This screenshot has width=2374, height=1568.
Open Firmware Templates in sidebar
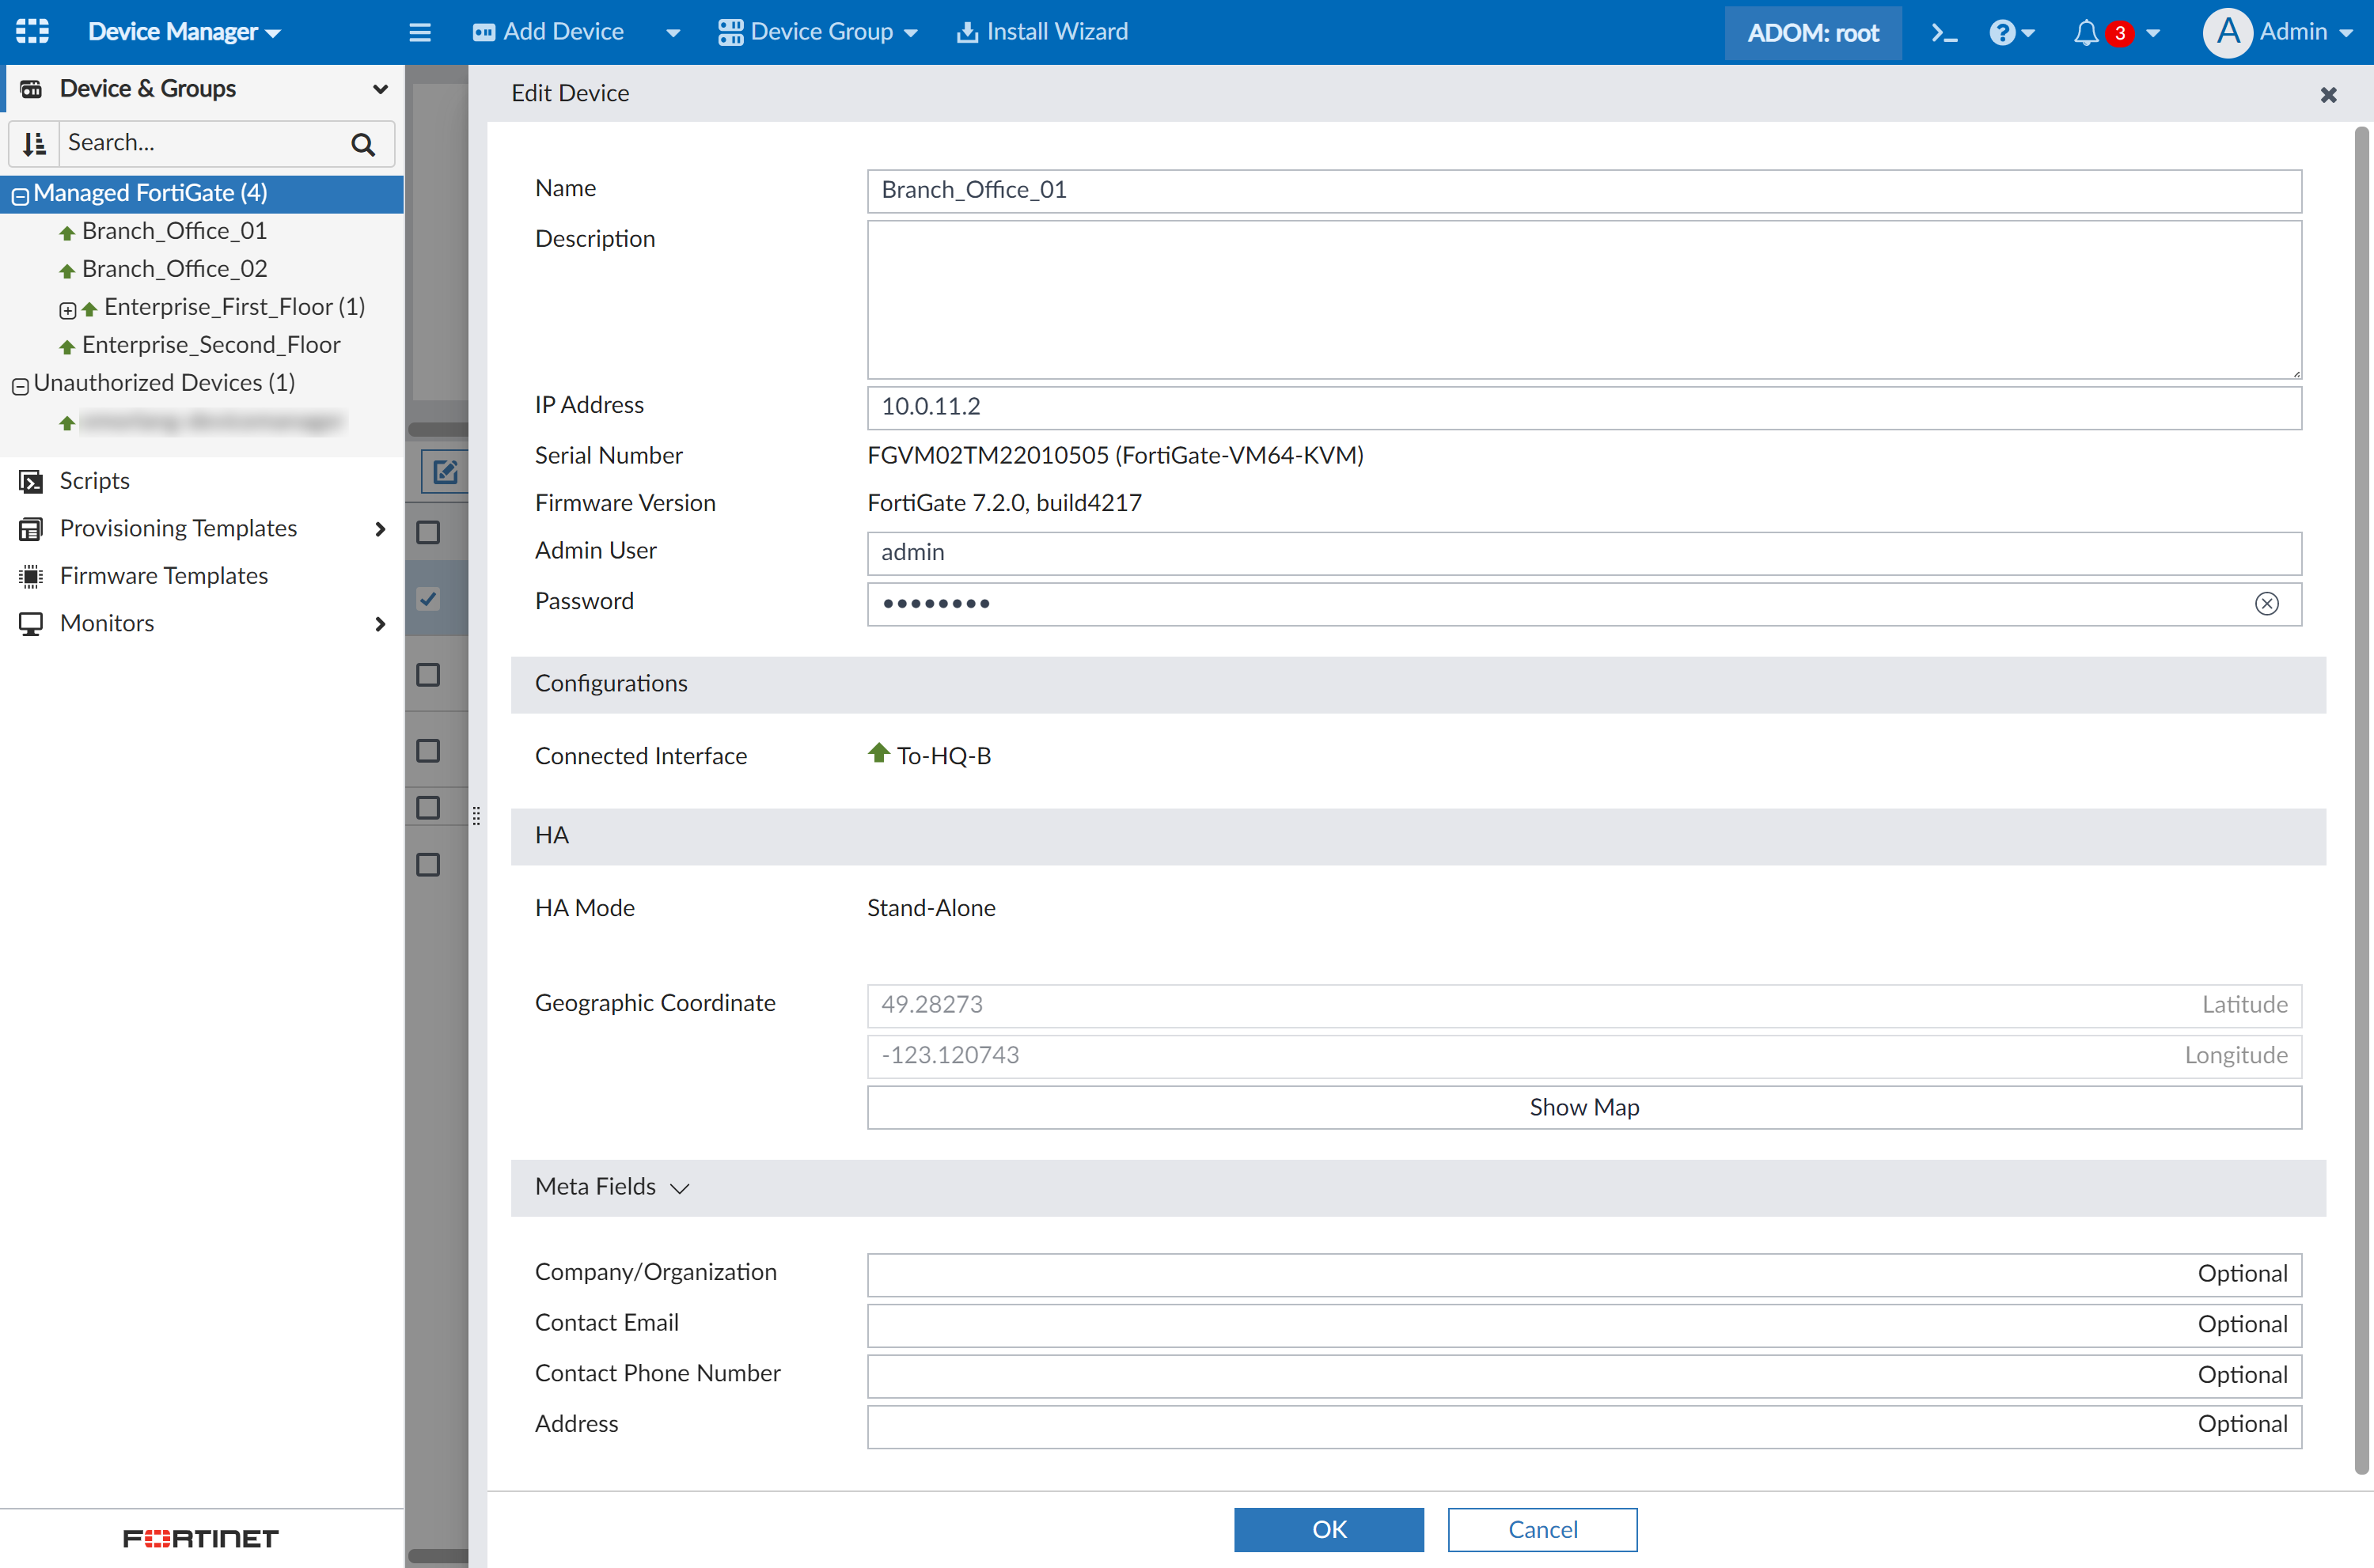coord(164,576)
